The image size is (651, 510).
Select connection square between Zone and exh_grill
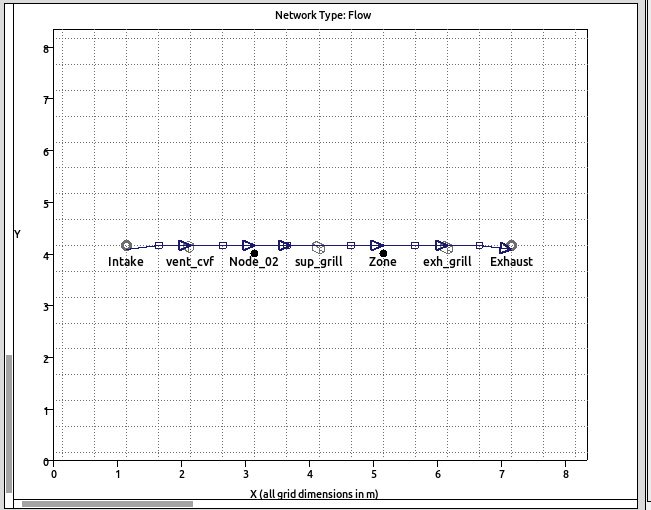pos(415,245)
